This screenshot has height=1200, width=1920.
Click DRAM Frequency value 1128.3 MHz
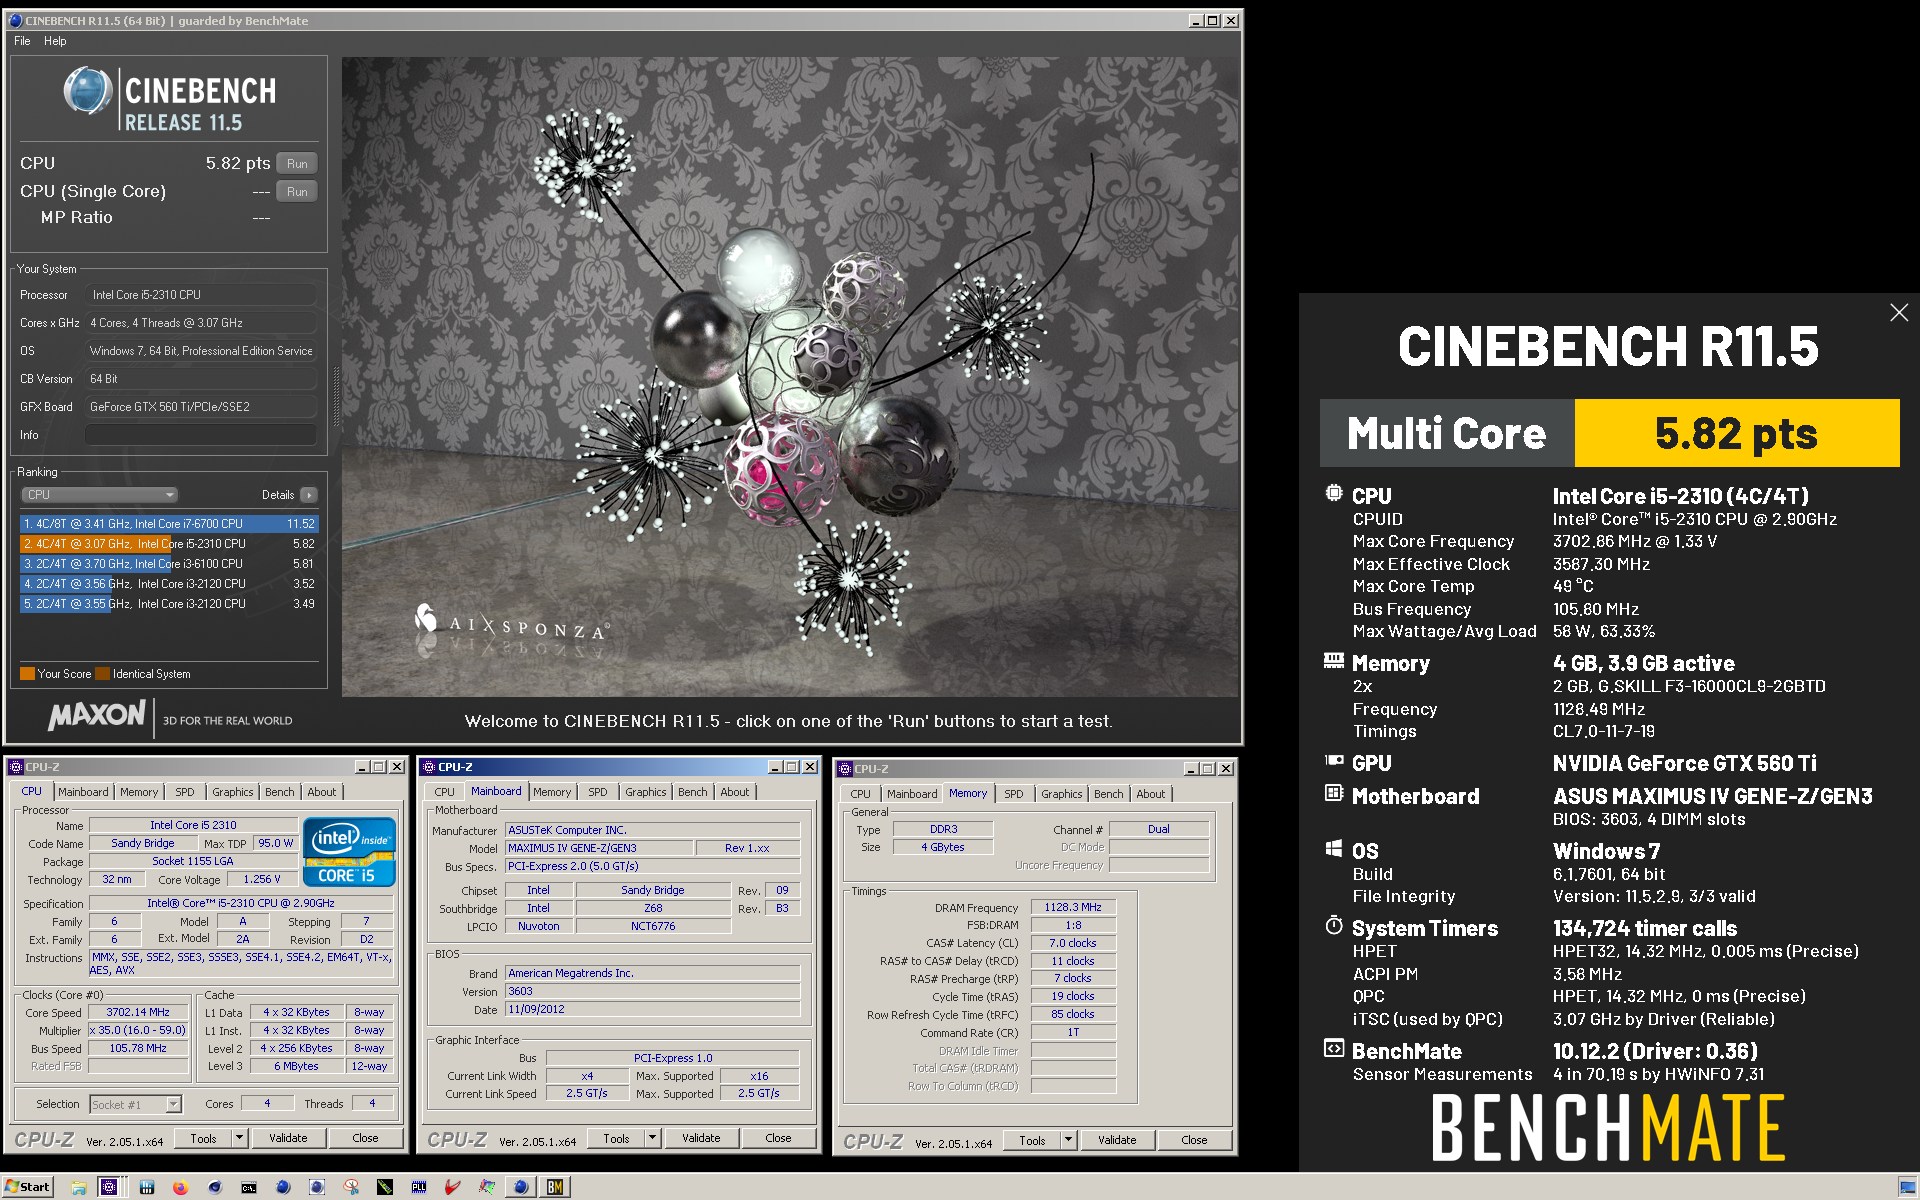click(1073, 908)
